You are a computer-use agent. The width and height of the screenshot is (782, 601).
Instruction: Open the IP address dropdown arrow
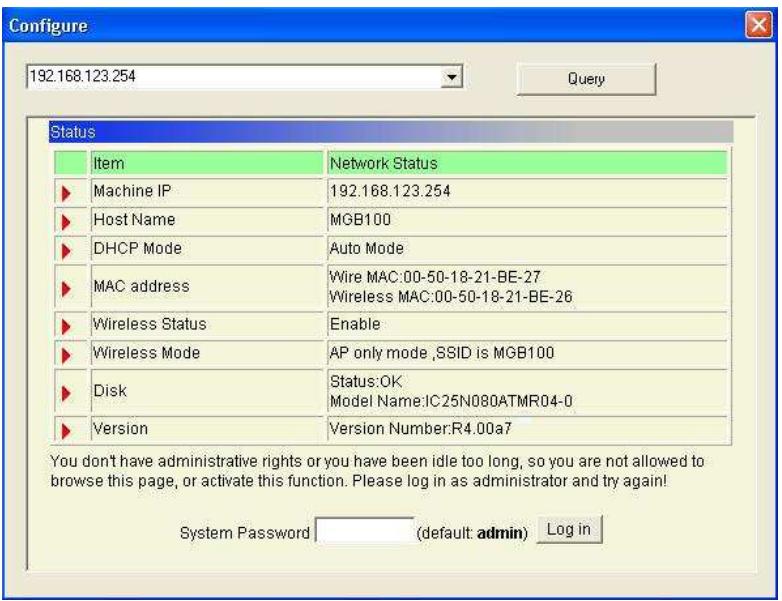[451, 77]
